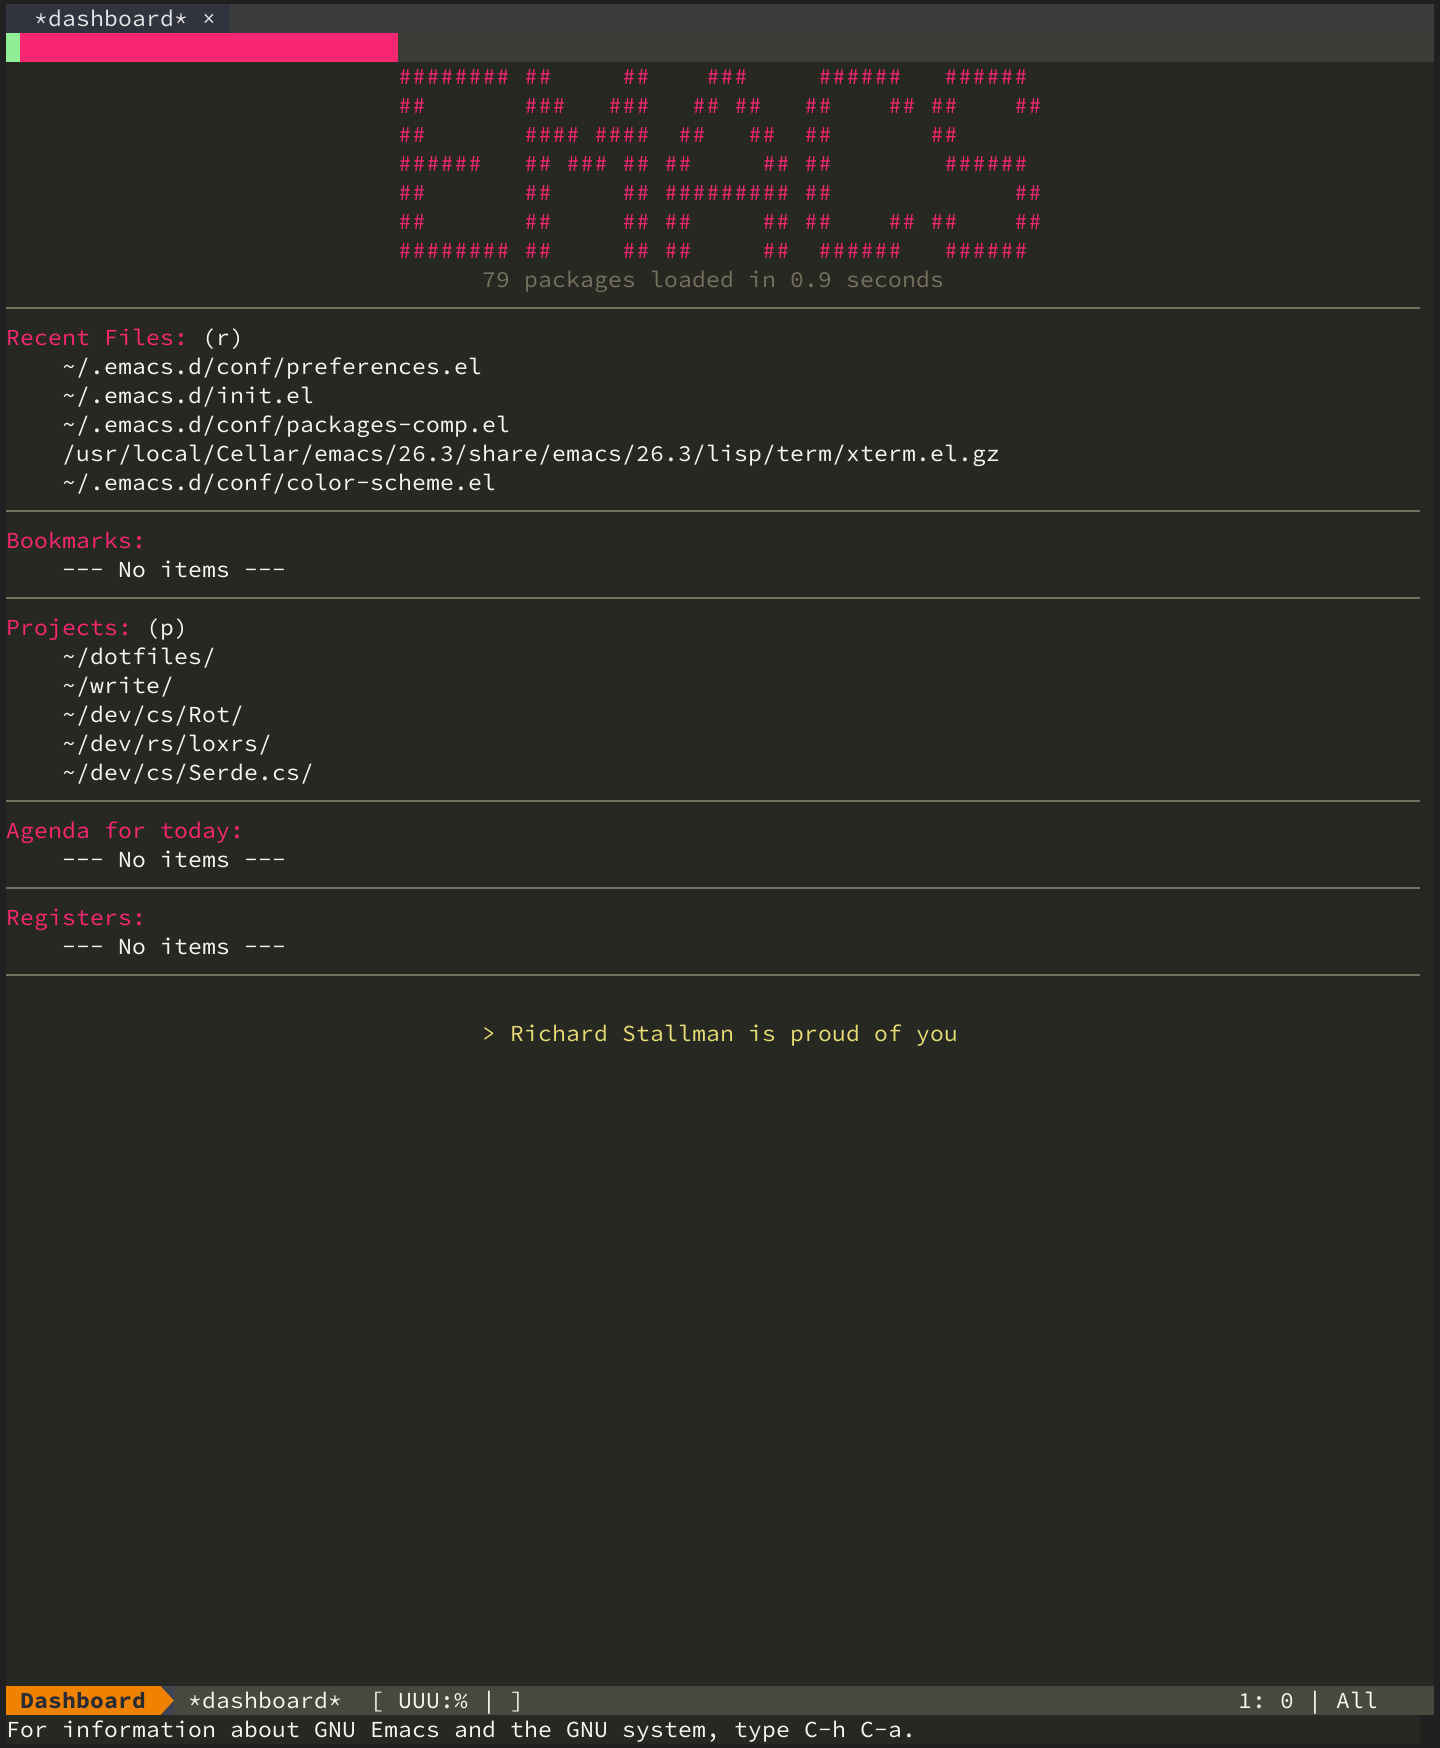Click the Dashboard mode indicator in modeline
Screen dimensions: 1440x1748
click(83, 1701)
